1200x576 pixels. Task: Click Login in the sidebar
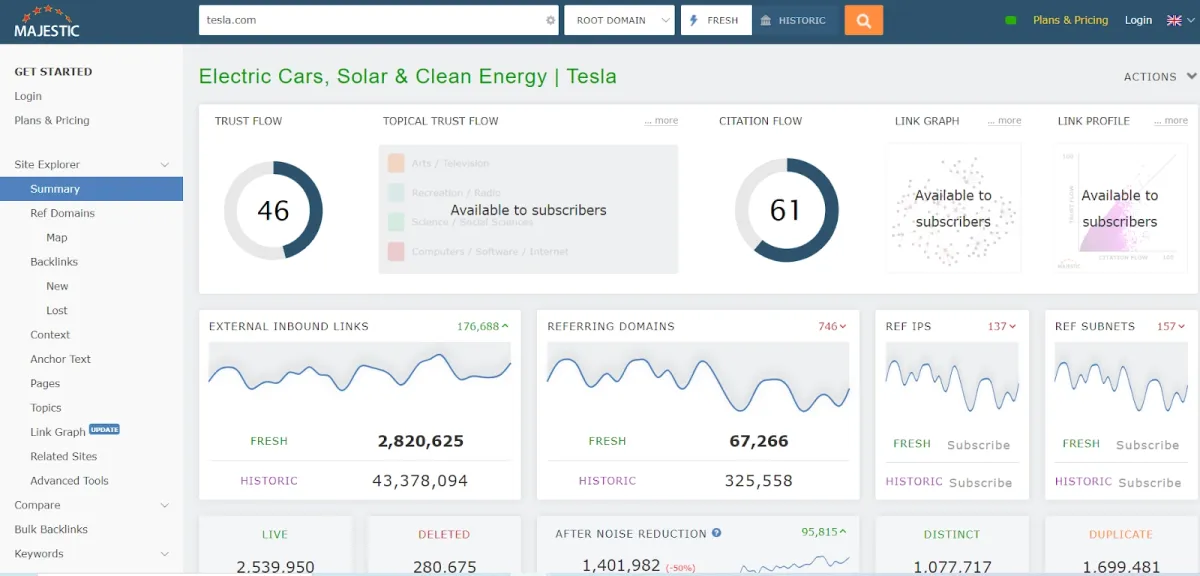point(28,96)
